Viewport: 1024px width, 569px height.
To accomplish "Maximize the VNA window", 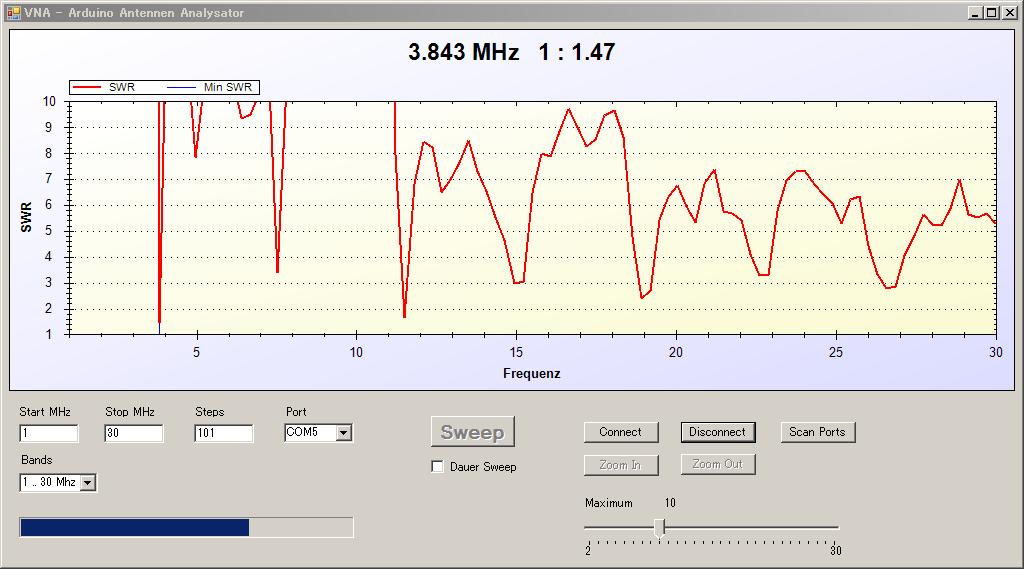I will 991,12.
